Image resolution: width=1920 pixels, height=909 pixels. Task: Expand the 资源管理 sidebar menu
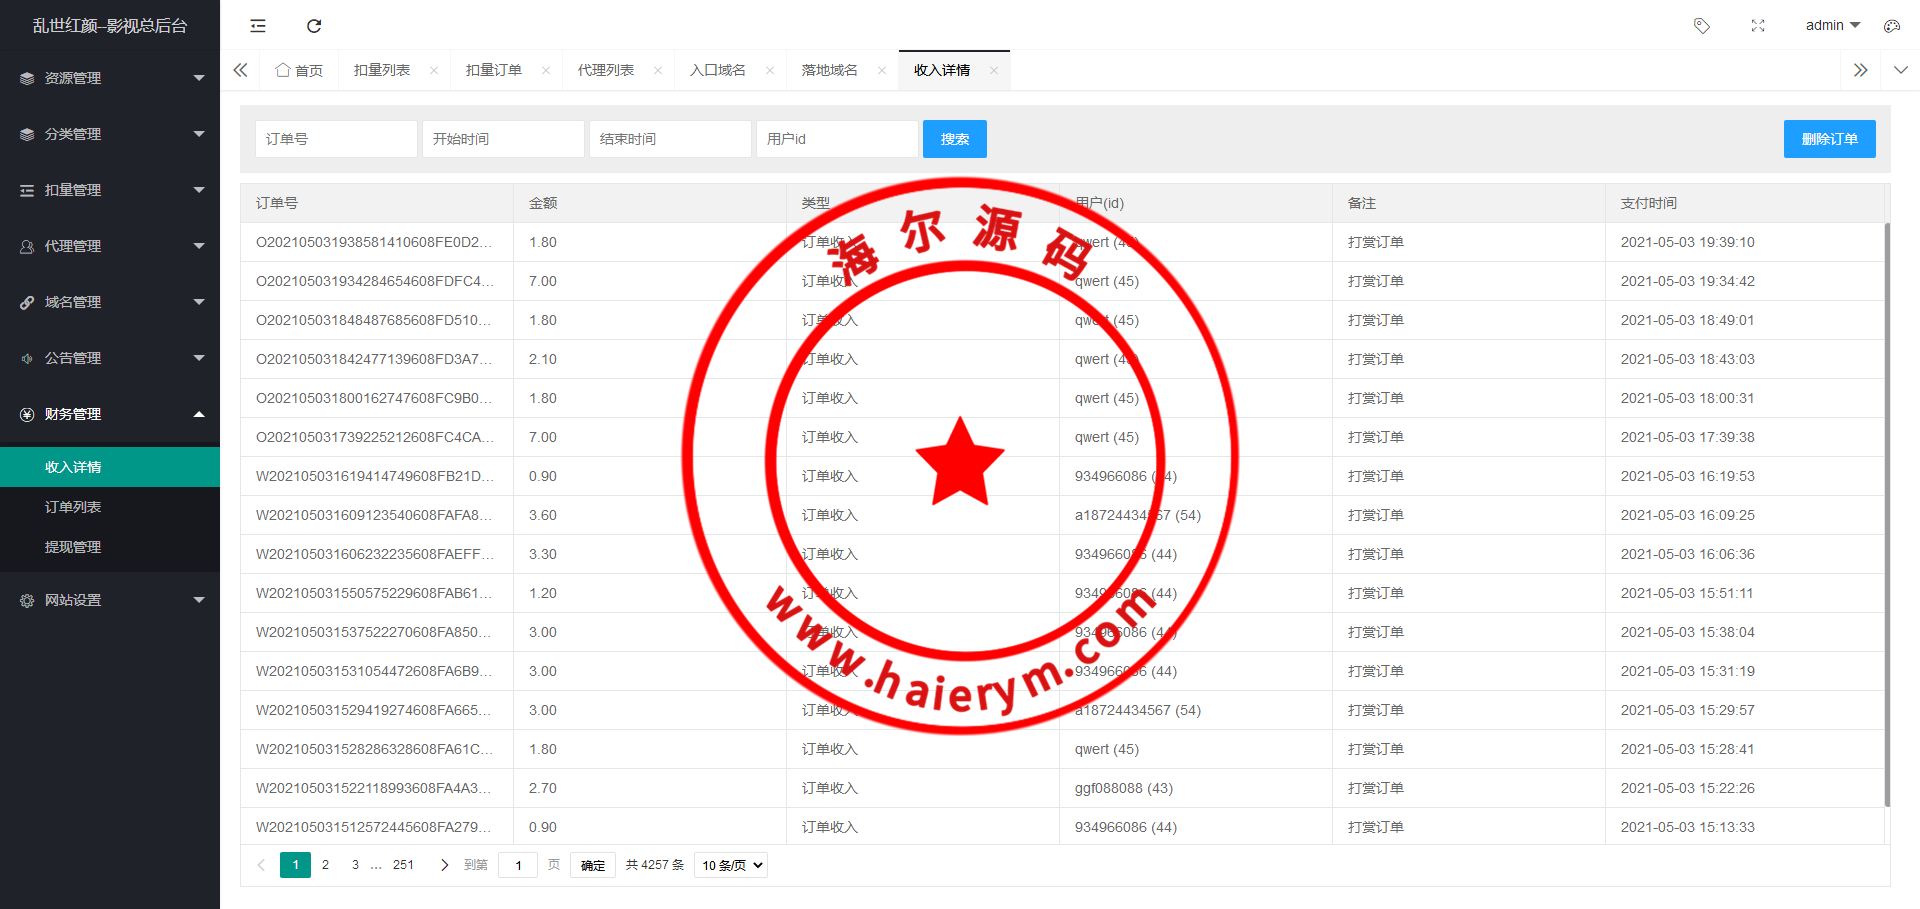click(x=110, y=78)
